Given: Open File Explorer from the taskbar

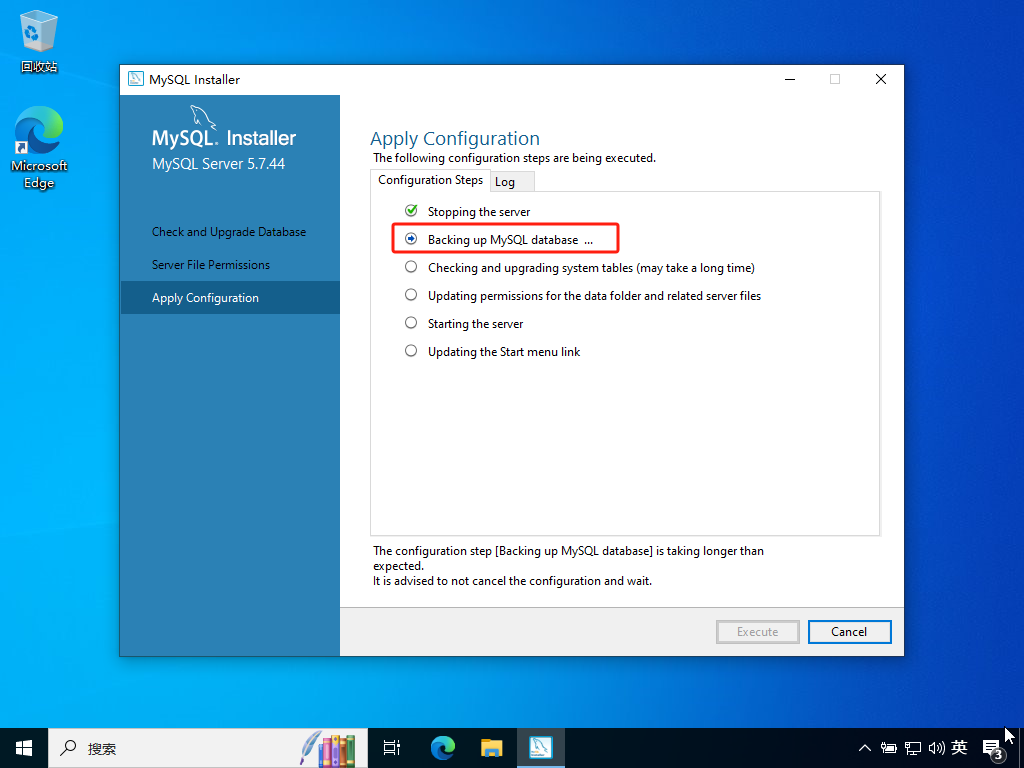Looking at the screenshot, I should [491, 747].
